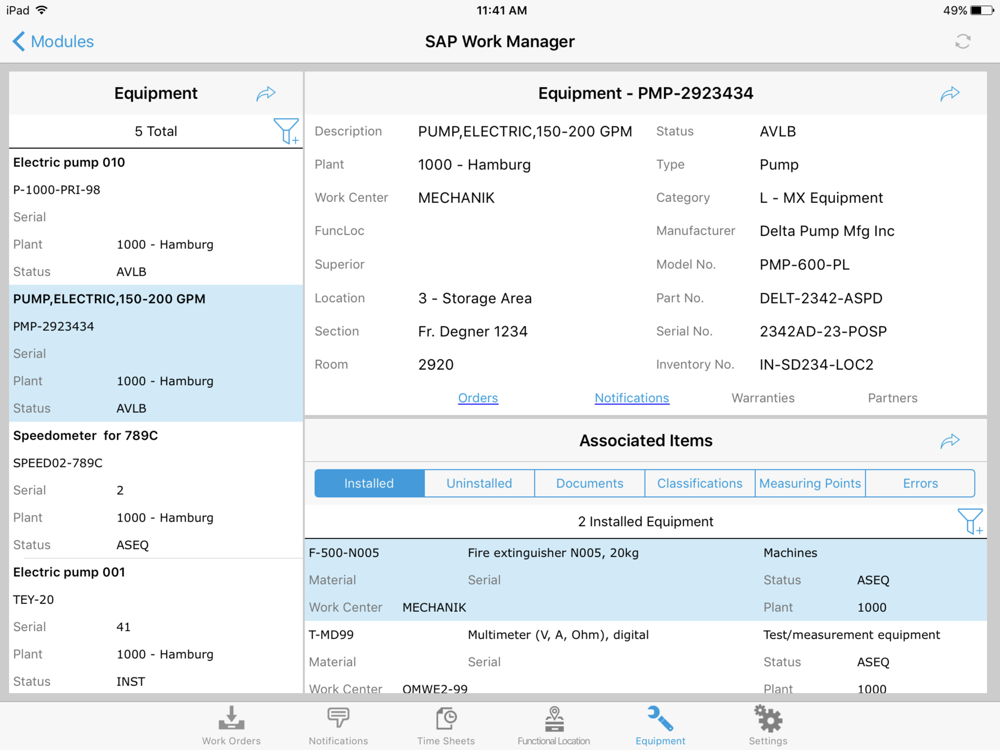Switch to the Uninstalled tab
The width and height of the screenshot is (1000, 750).
coord(479,483)
